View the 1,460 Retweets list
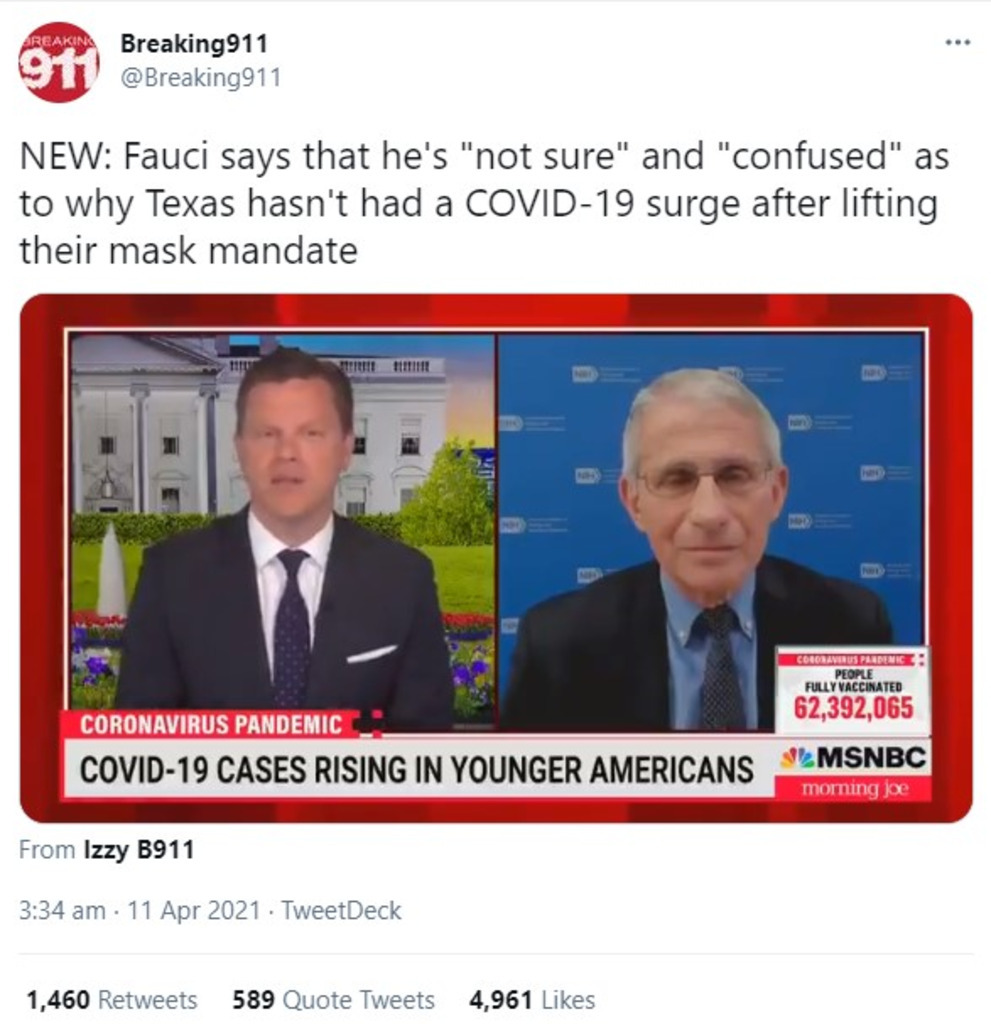The width and height of the screenshot is (991, 1024). point(111,1000)
